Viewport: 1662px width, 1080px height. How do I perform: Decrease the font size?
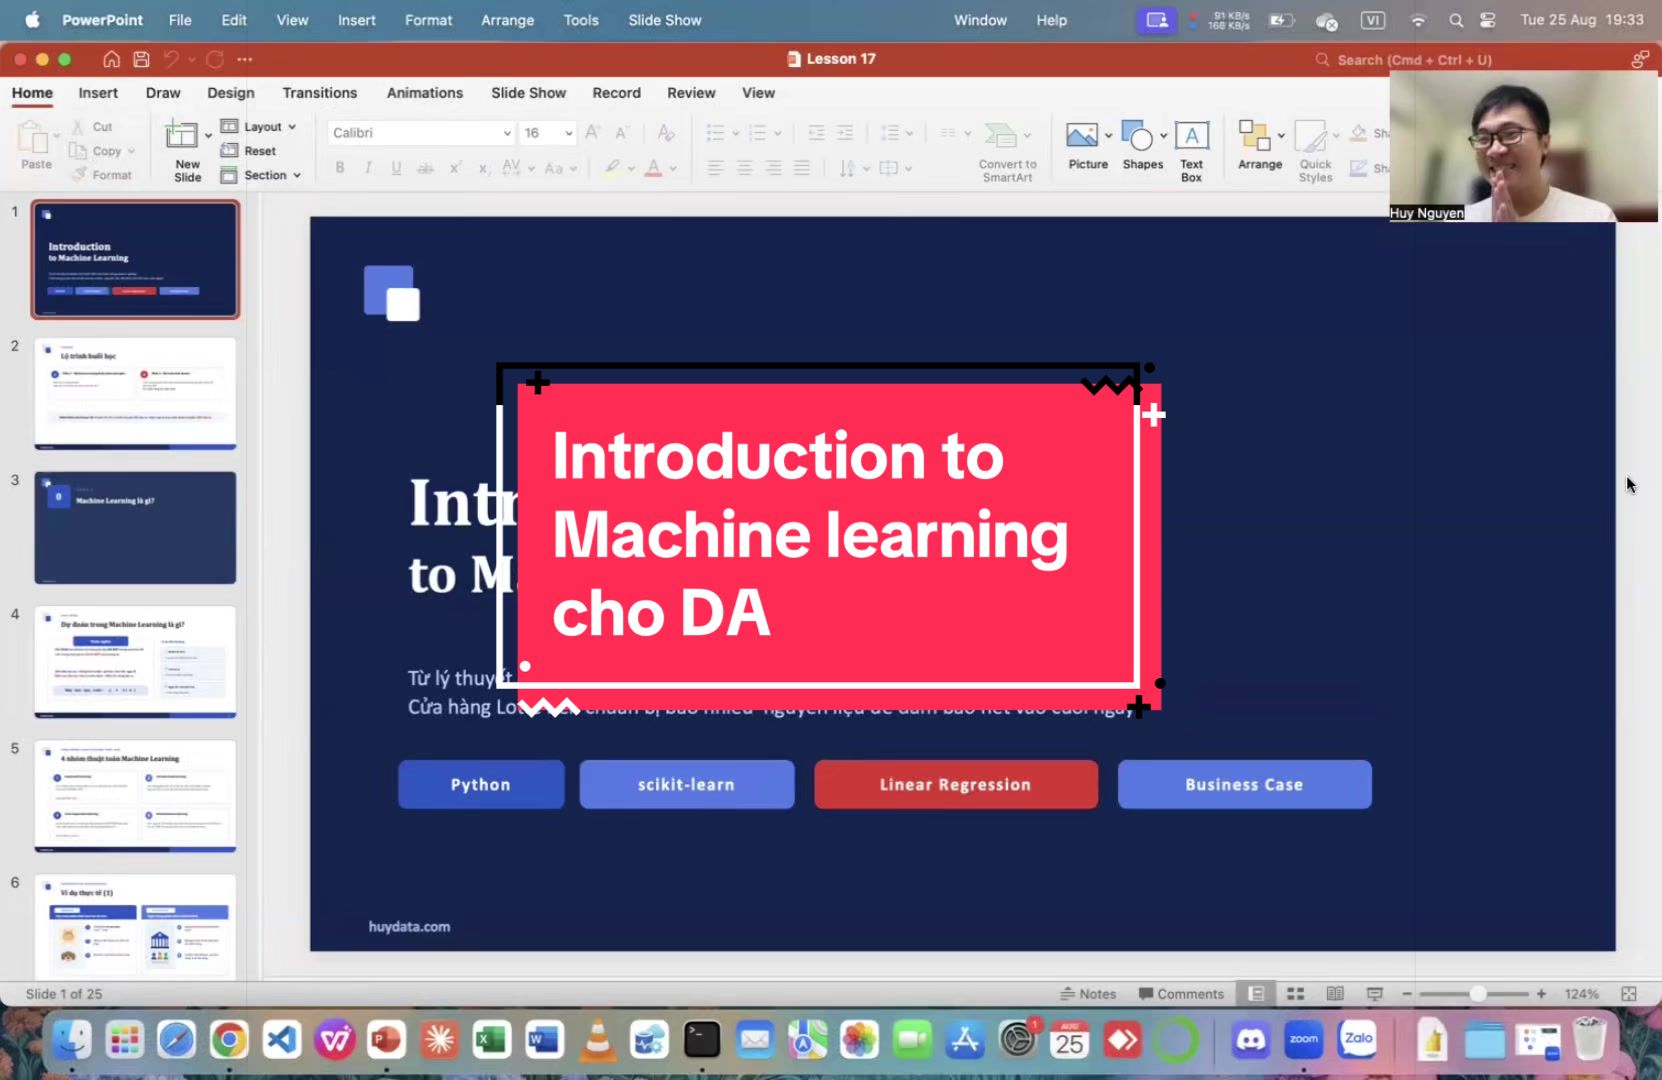[x=622, y=133]
